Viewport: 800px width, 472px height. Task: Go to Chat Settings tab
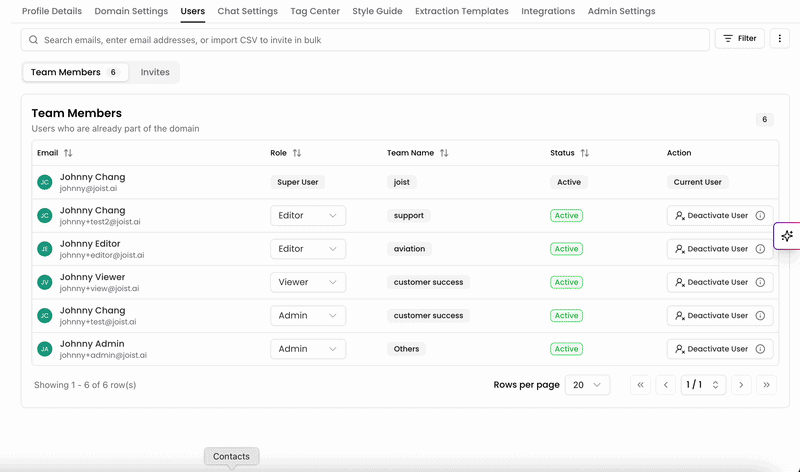(247, 11)
